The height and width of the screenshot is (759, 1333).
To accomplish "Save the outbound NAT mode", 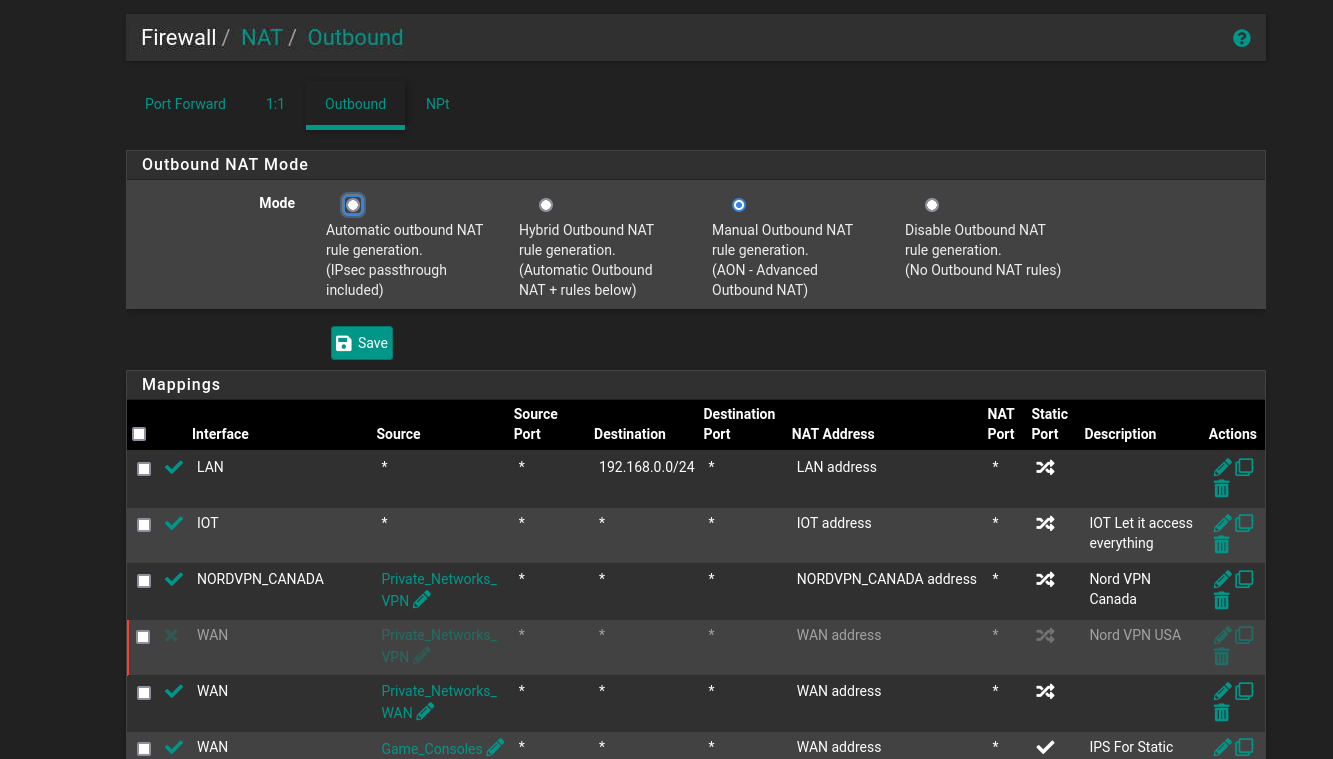I will point(362,343).
